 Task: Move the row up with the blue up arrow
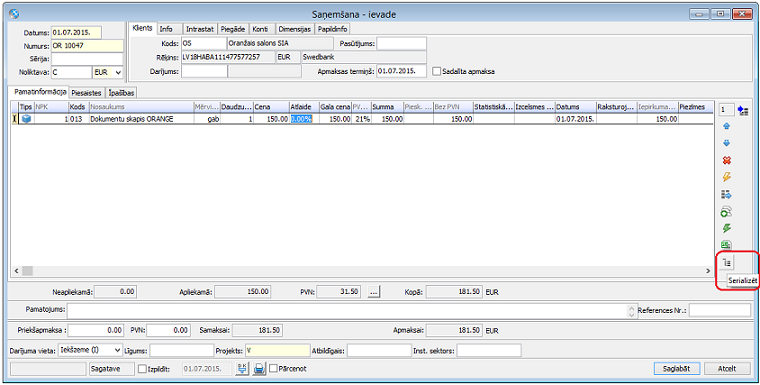click(x=727, y=127)
